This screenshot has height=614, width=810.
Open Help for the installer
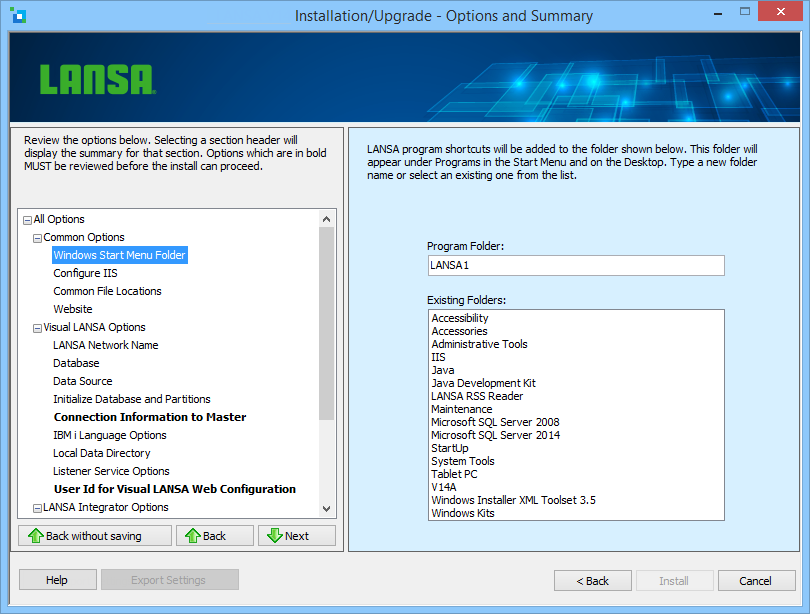point(57,580)
